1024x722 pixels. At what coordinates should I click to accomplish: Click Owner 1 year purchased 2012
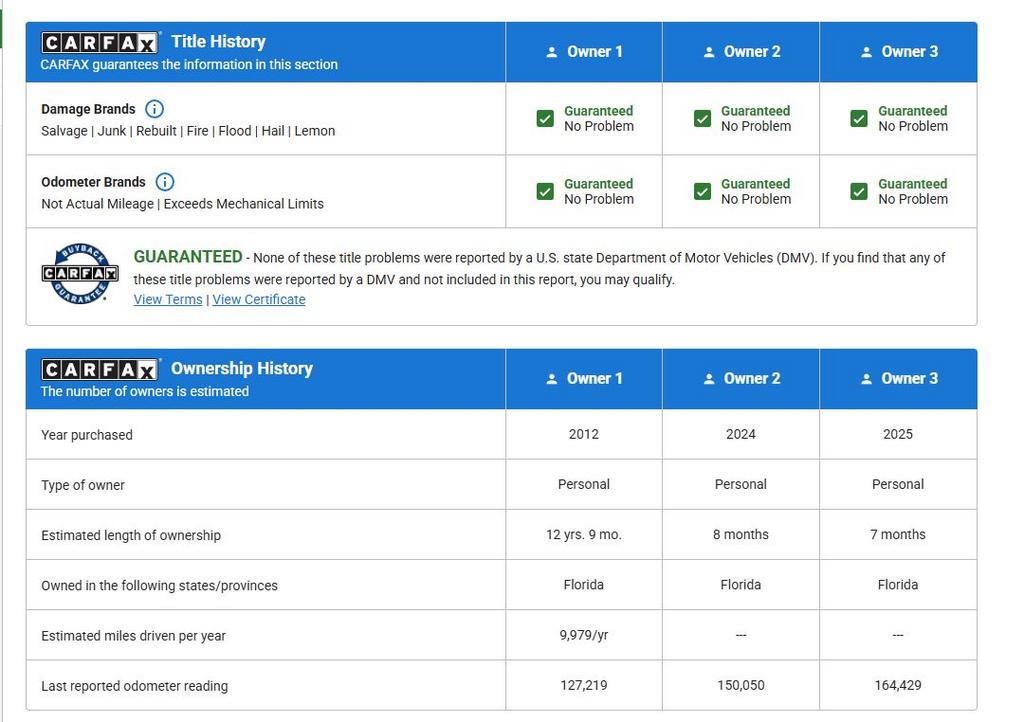(584, 435)
